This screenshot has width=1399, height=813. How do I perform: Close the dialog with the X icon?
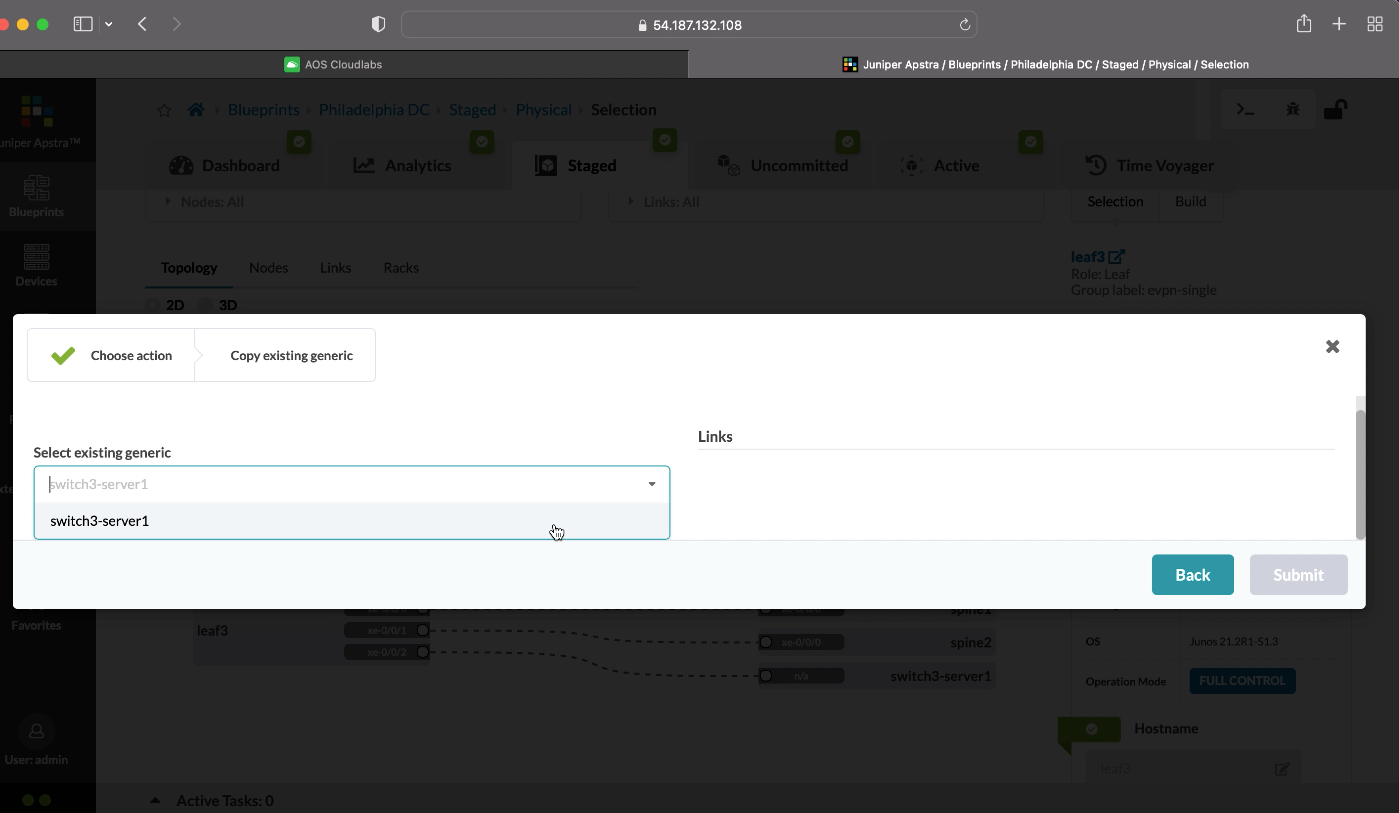tap(1332, 346)
